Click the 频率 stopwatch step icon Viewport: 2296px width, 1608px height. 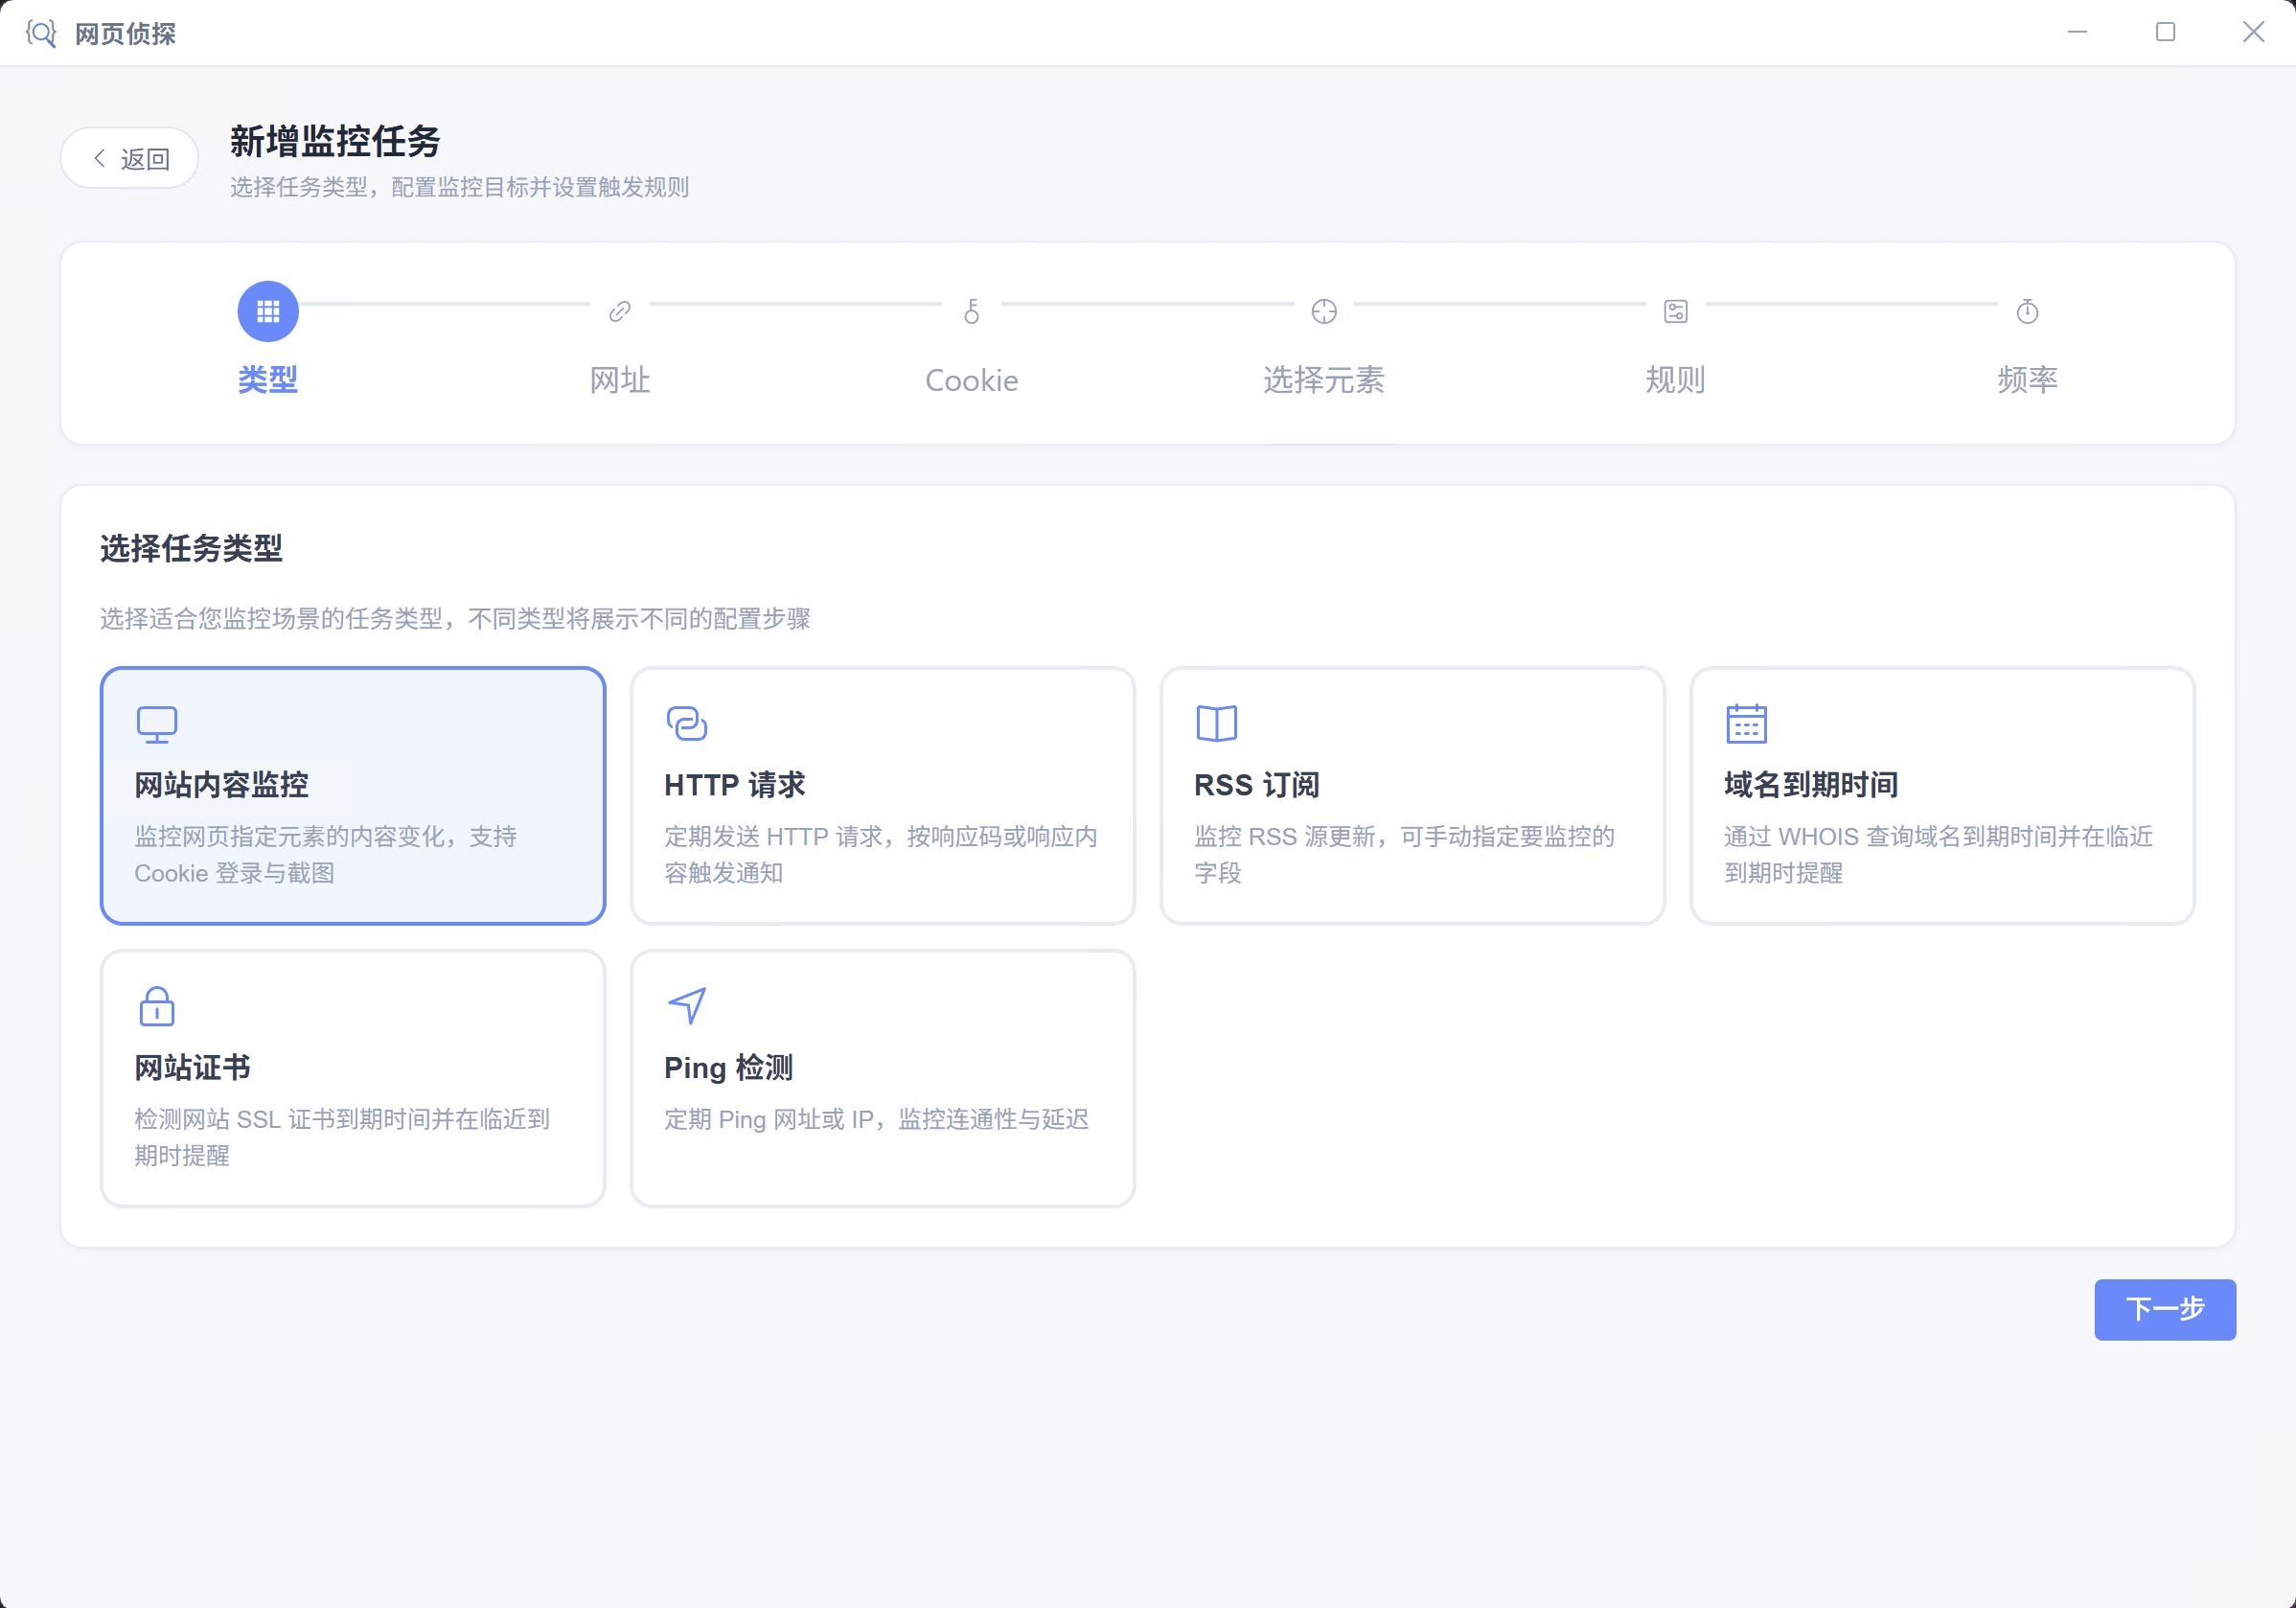click(2027, 311)
